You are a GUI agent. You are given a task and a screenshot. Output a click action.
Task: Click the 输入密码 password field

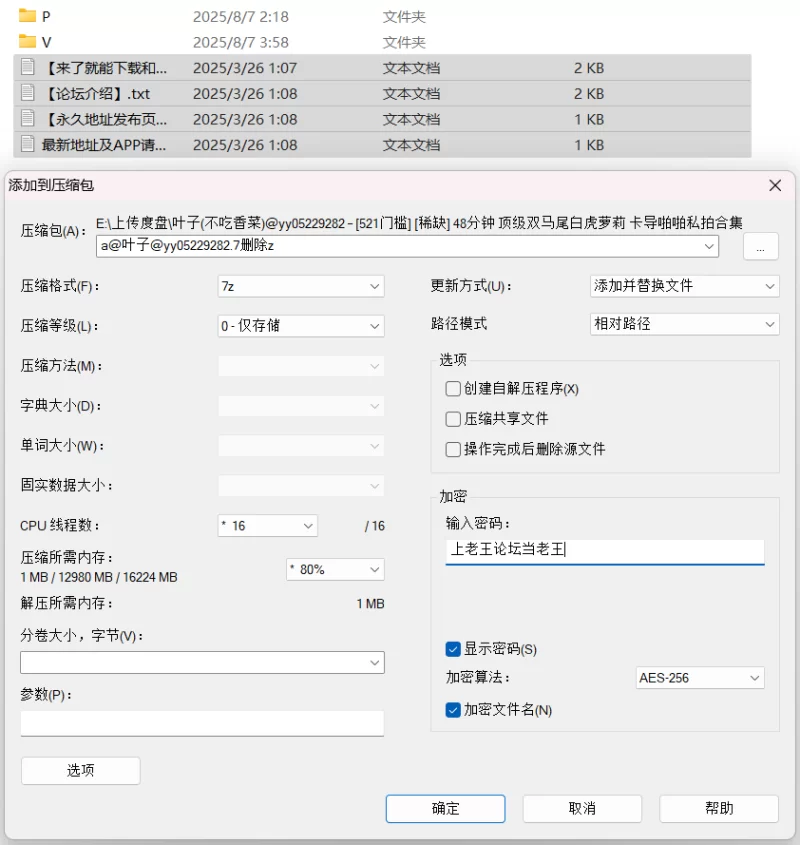coord(605,551)
